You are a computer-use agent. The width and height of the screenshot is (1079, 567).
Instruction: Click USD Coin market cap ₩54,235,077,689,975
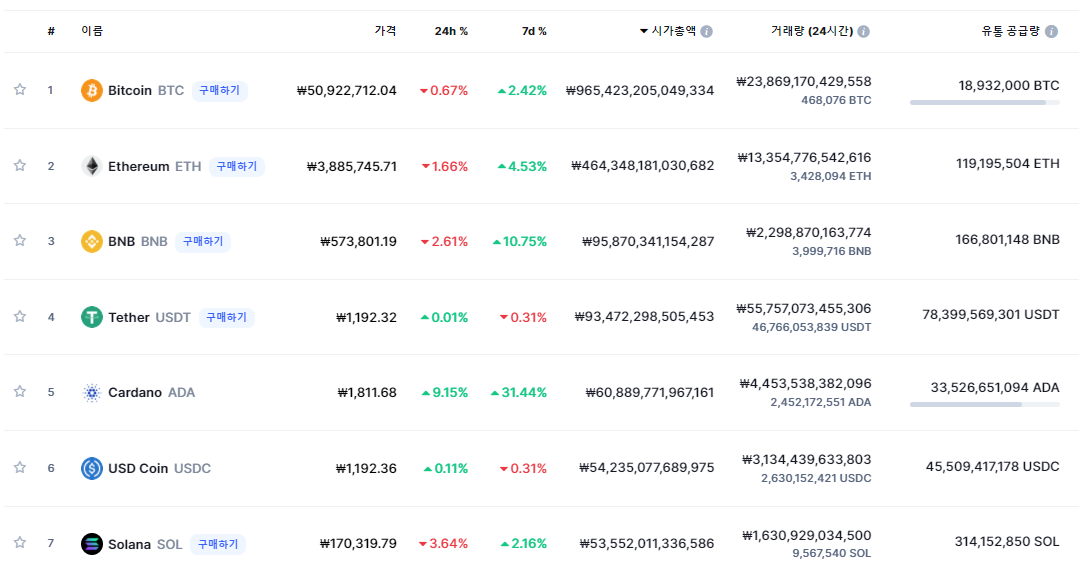[x=647, y=467]
